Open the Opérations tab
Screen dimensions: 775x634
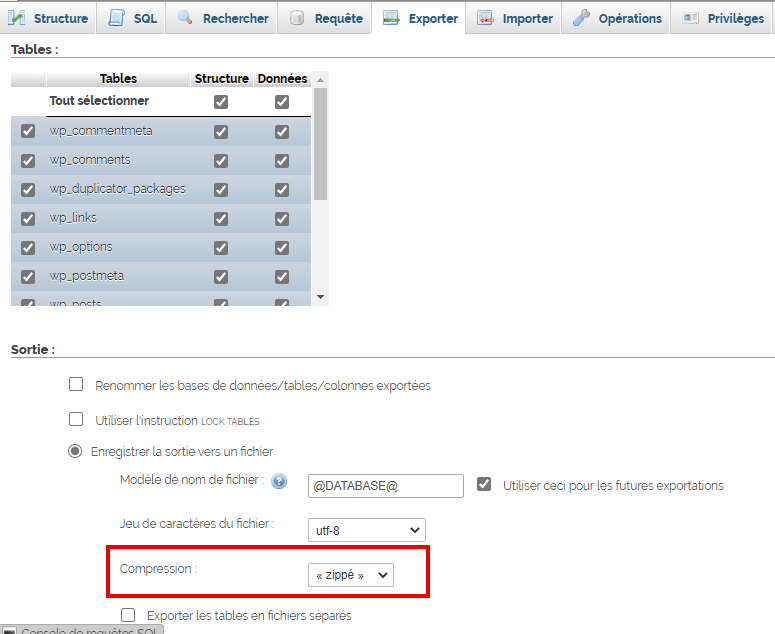click(x=616, y=18)
